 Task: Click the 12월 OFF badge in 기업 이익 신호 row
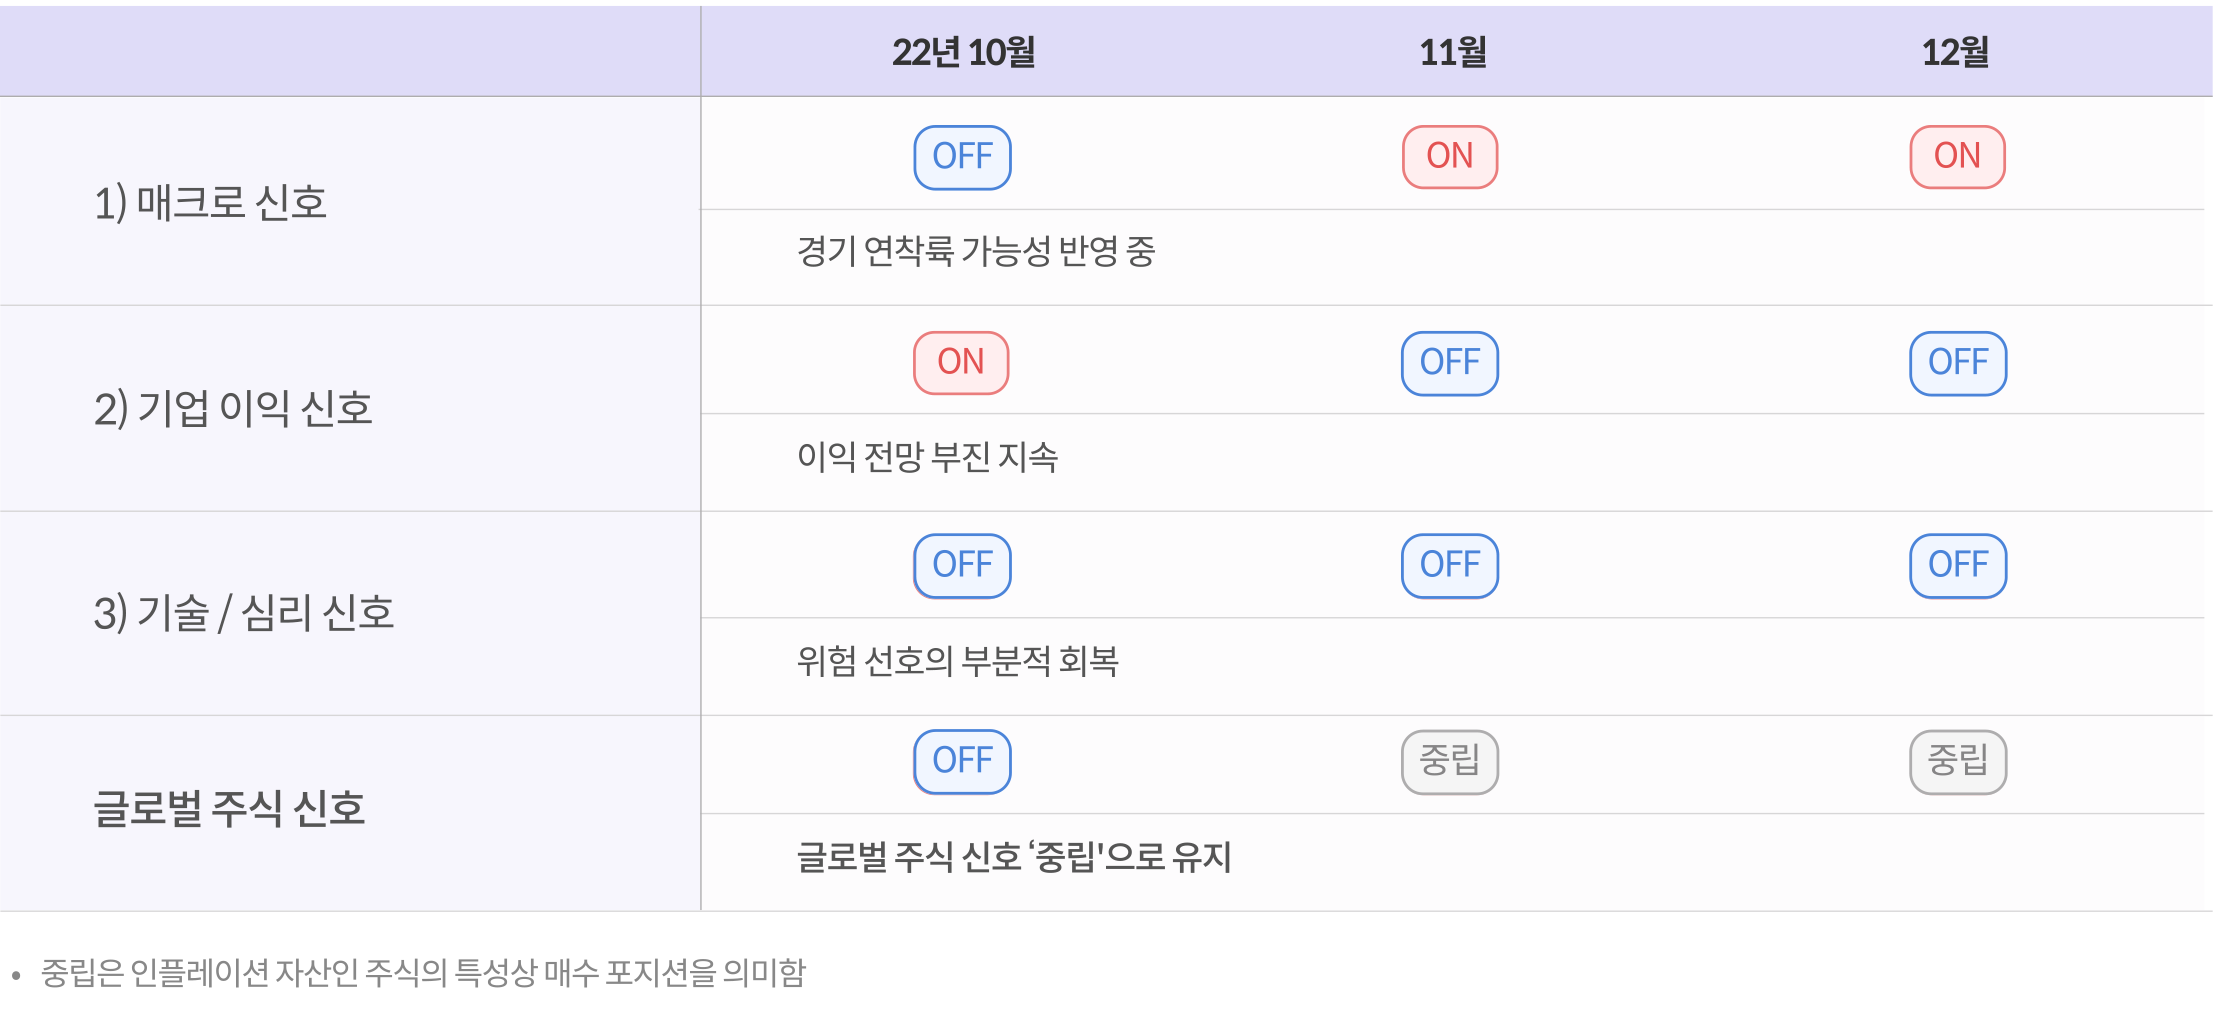click(x=1957, y=363)
